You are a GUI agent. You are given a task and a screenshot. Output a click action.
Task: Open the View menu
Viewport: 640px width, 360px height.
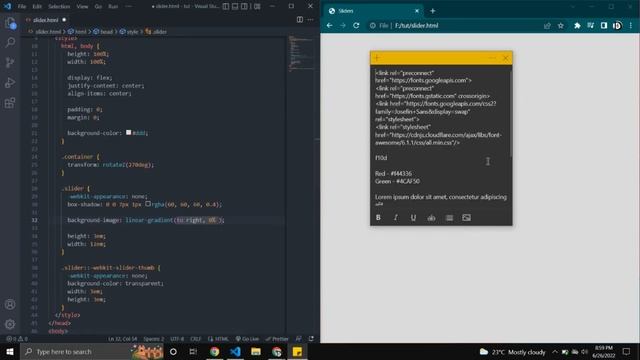tap(82, 7)
